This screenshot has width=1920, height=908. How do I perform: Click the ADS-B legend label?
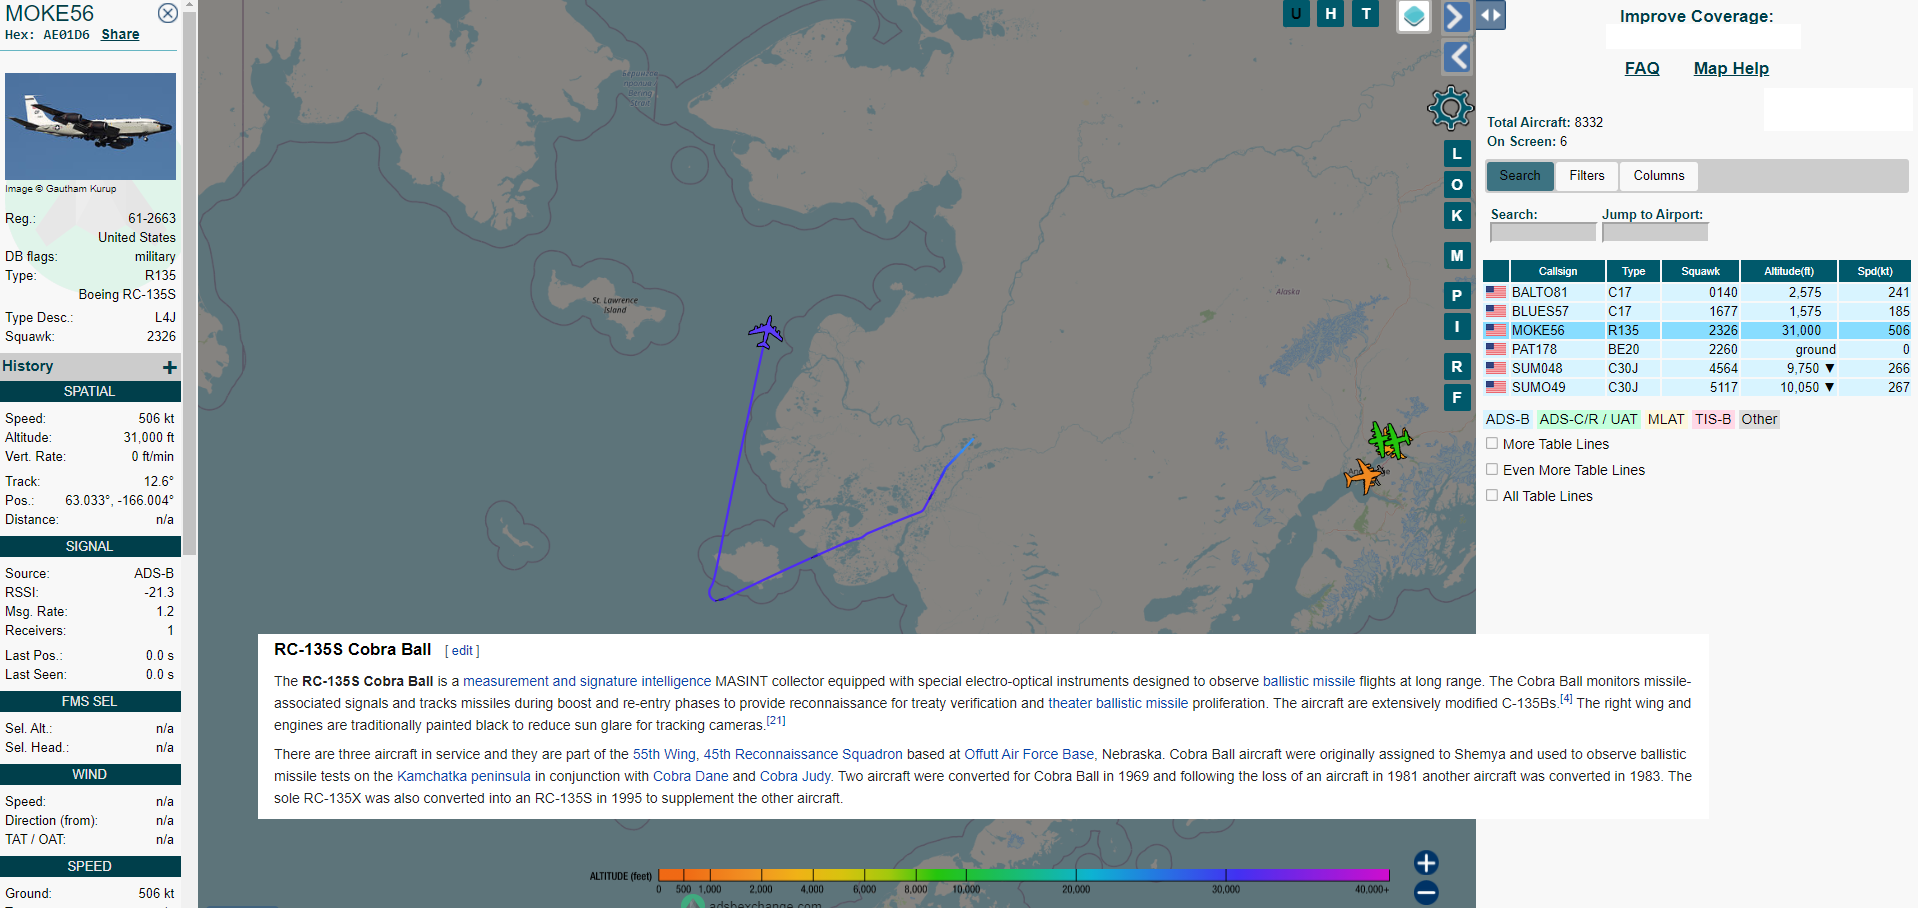coord(1507,419)
